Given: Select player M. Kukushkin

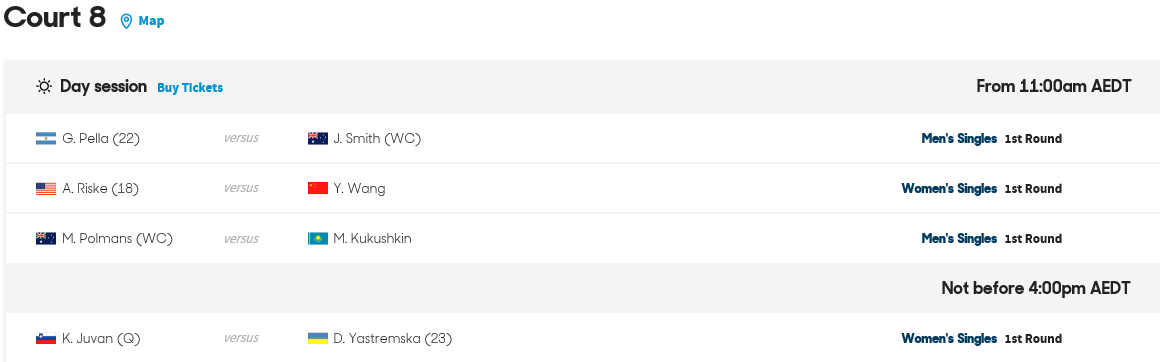Looking at the screenshot, I should point(372,238).
